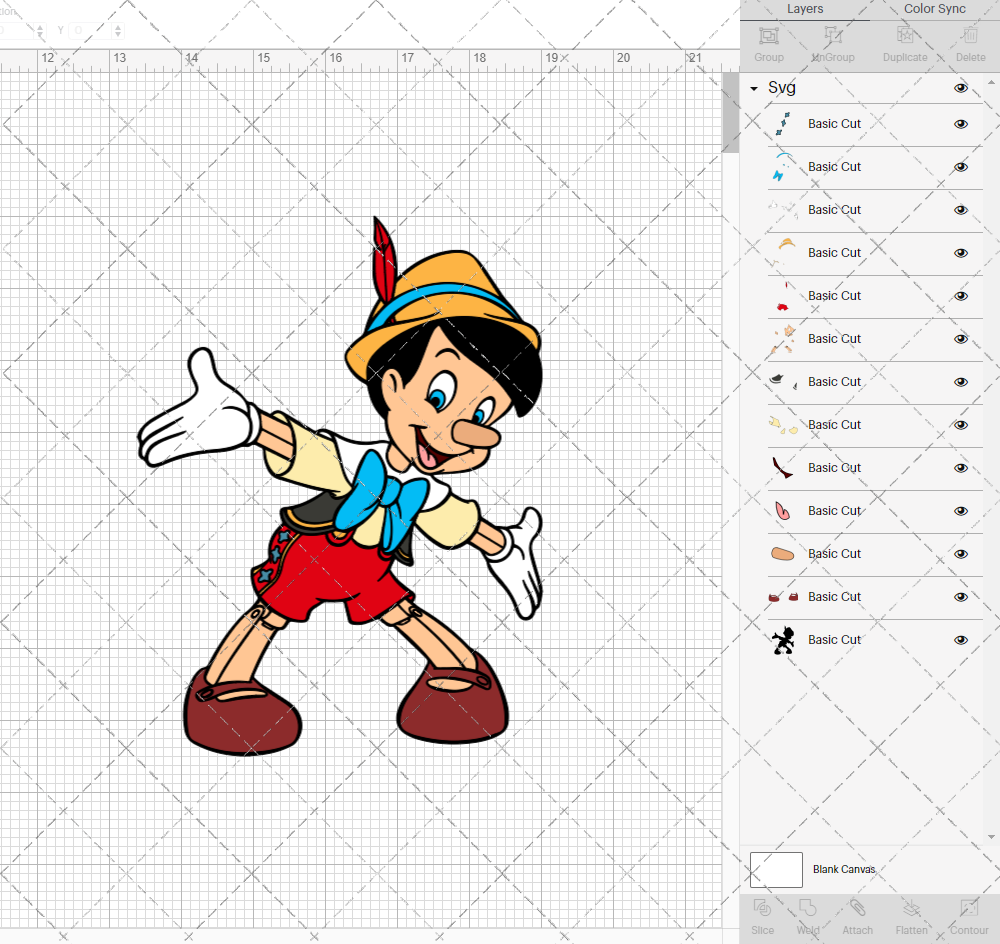Select the Slice tool
1000x944 pixels.
point(762,917)
